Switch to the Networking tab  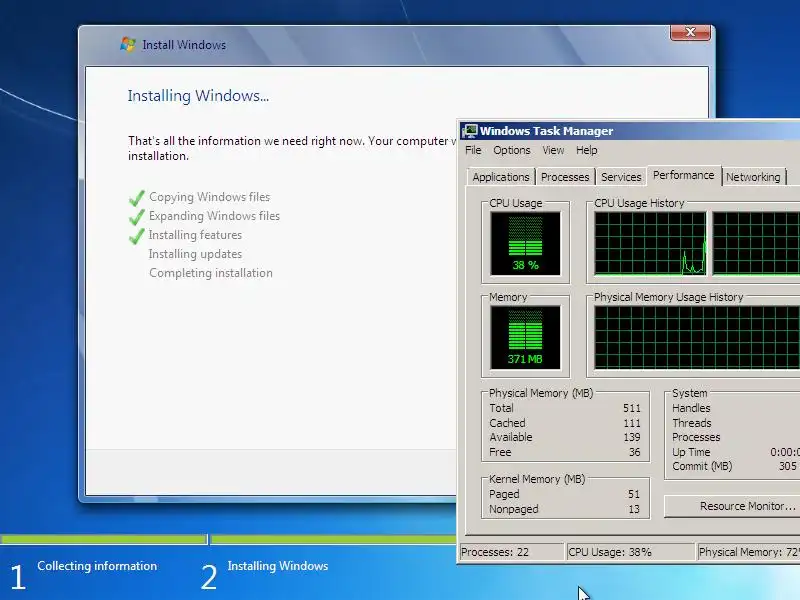click(753, 177)
